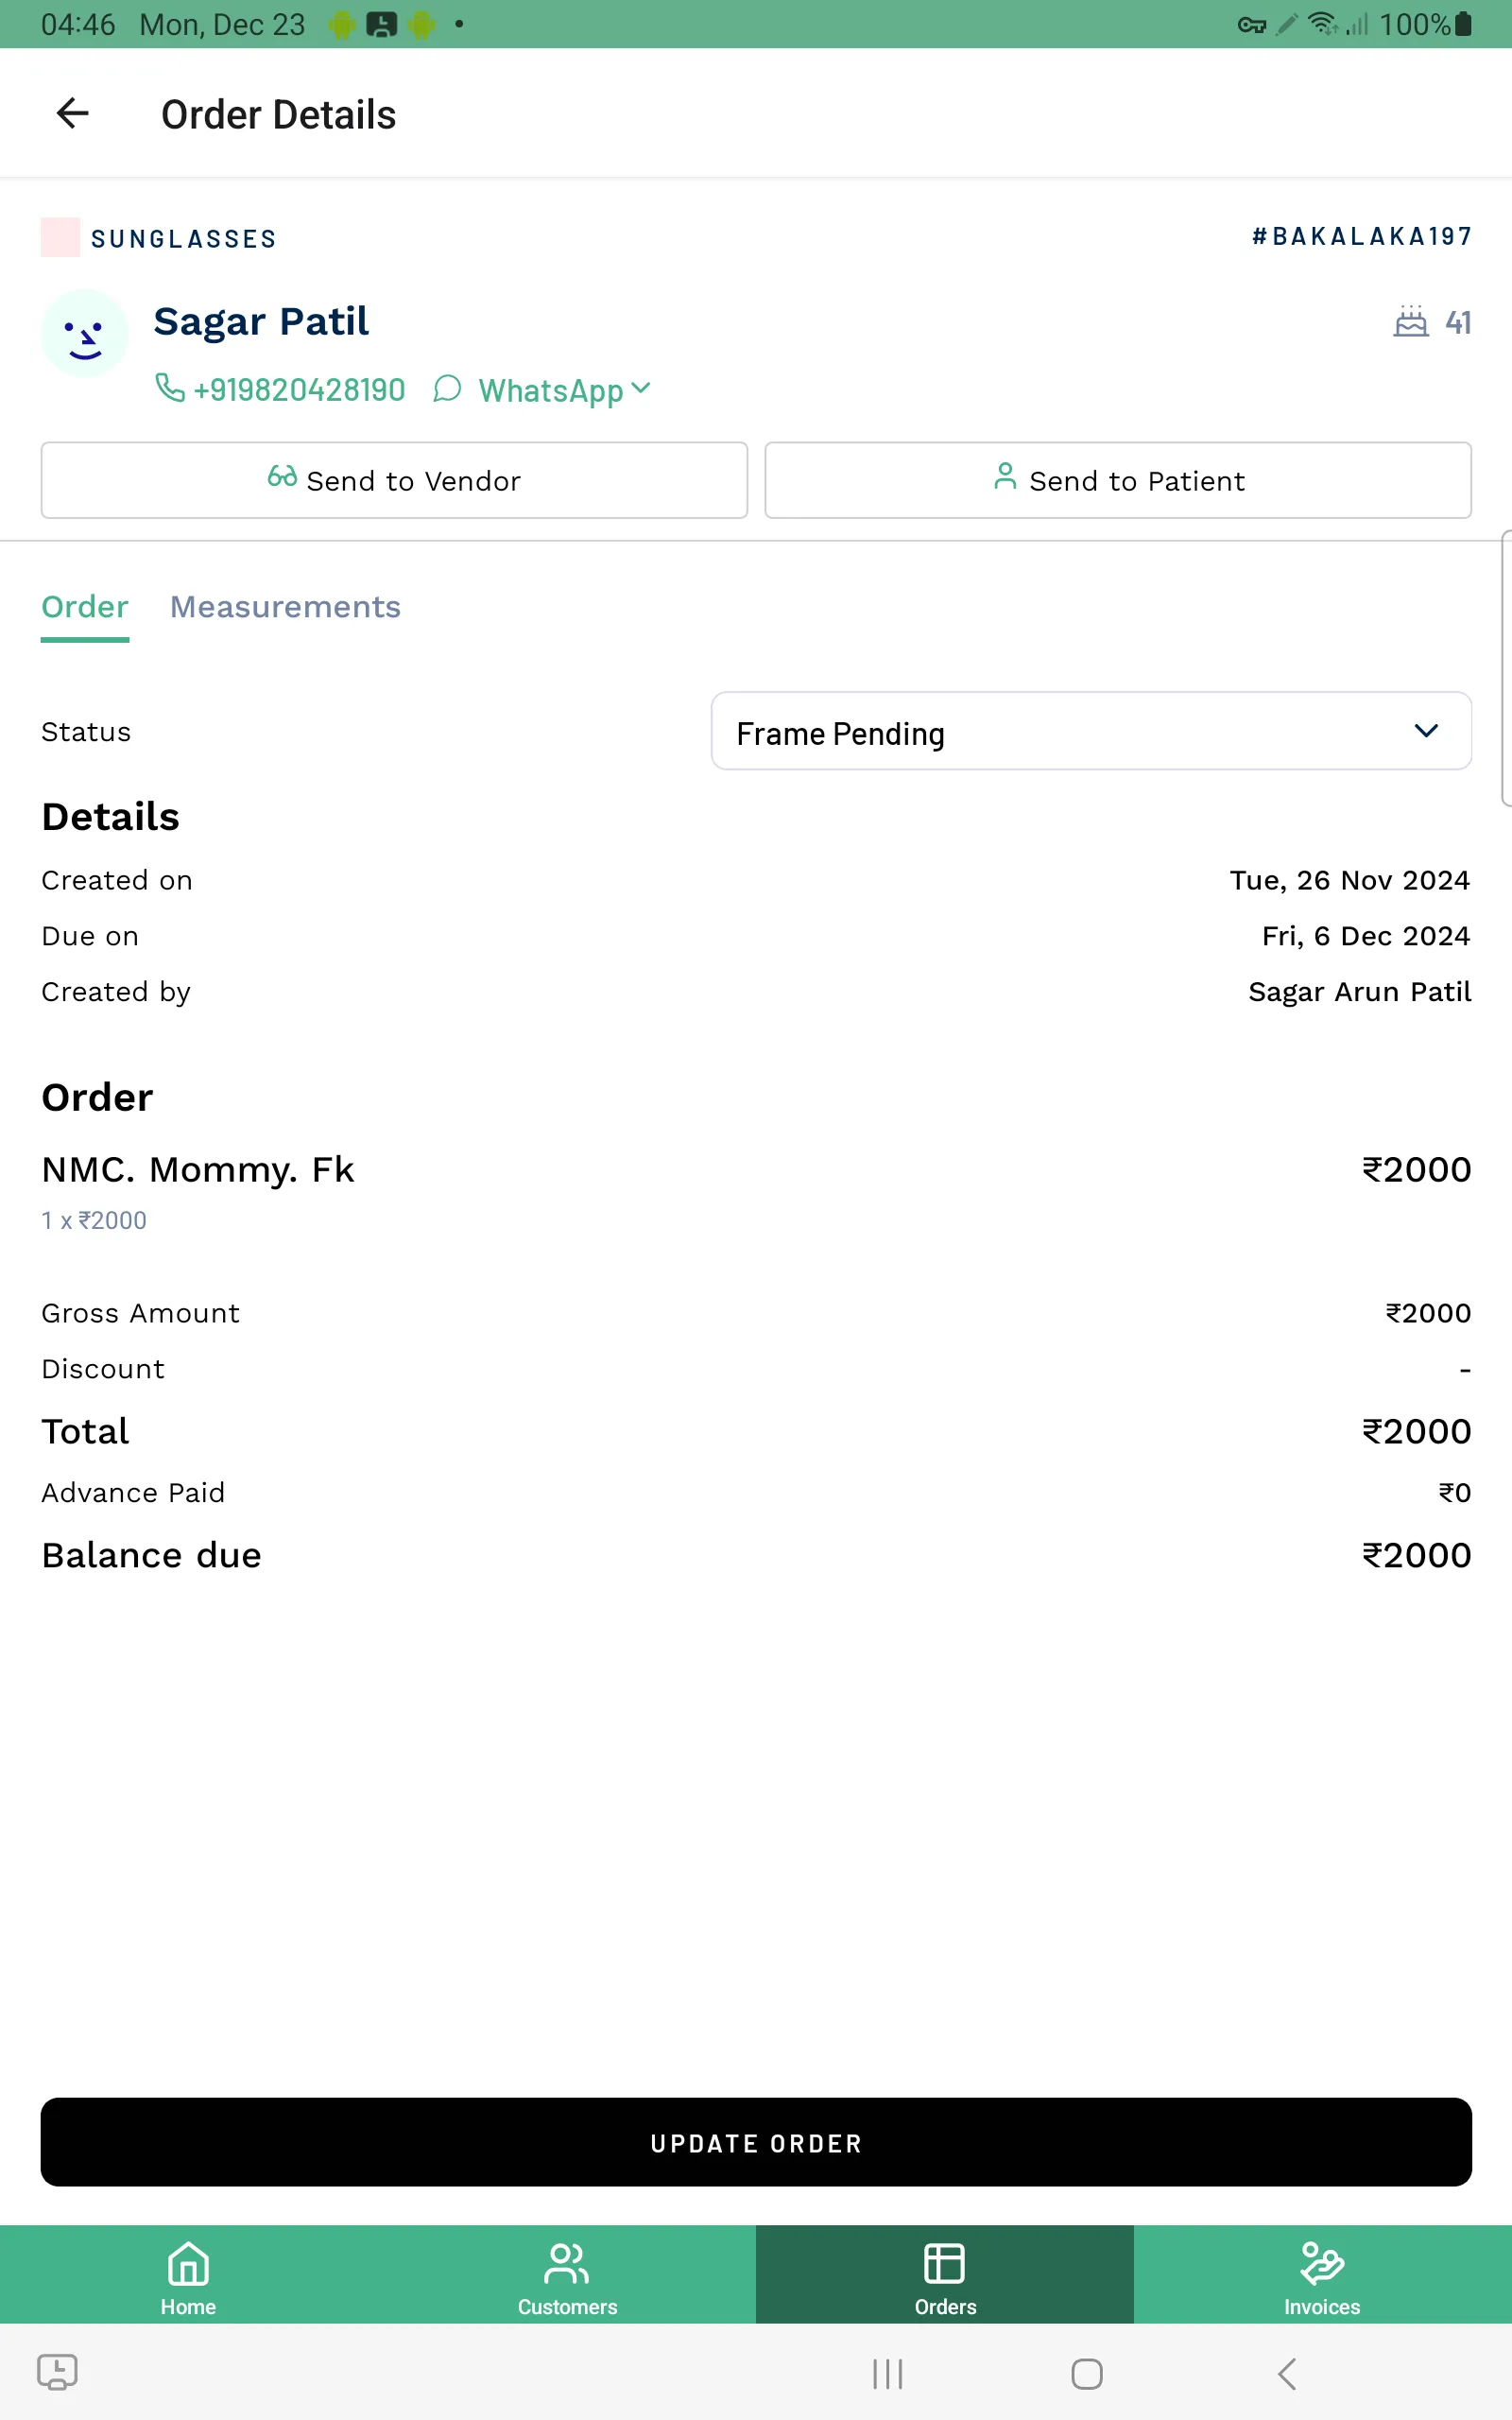Tap the person icon in Send to Patient
1512x2420 pixels.
point(1005,477)
